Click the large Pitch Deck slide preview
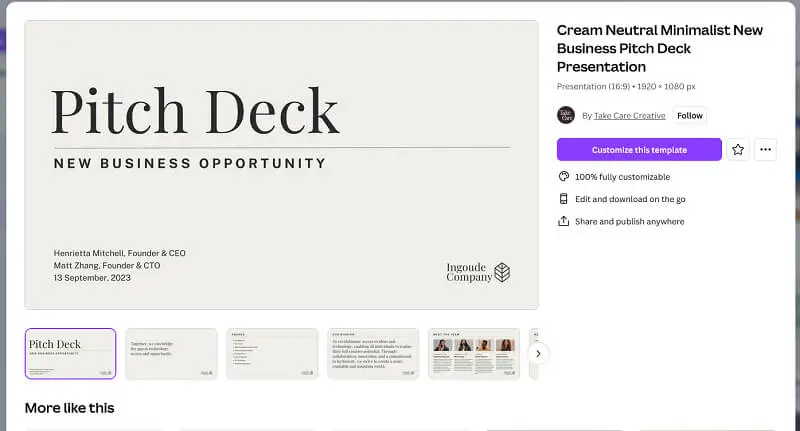Screen dimensions: 800x431 (x=282, y=165)
